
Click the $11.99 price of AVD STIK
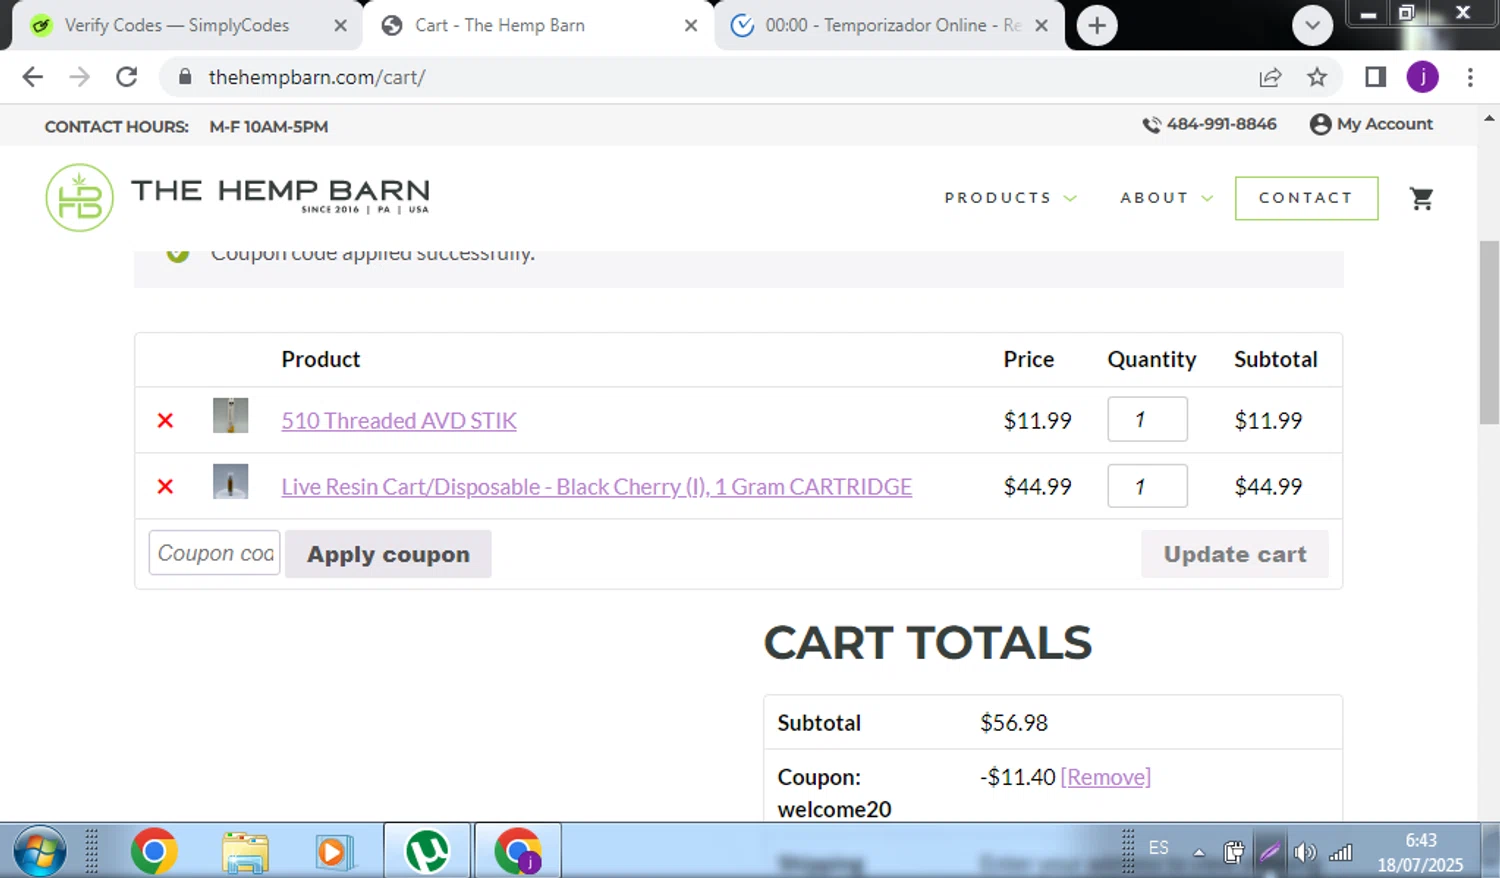tap(1037, 420)
